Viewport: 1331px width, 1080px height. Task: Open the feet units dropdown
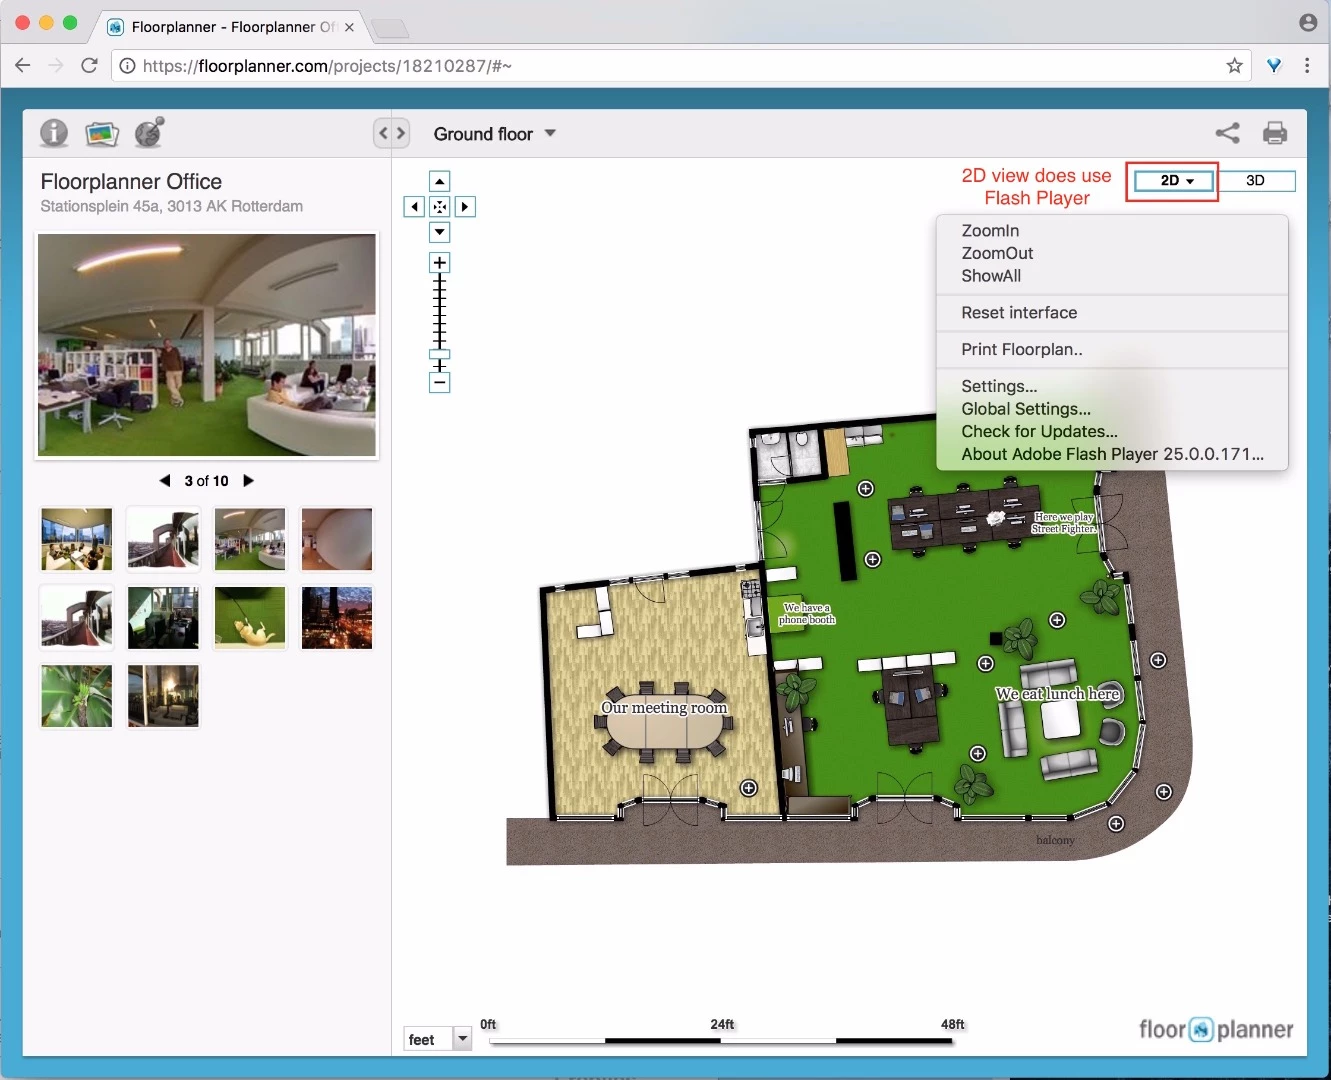(x=438, y=1040)
